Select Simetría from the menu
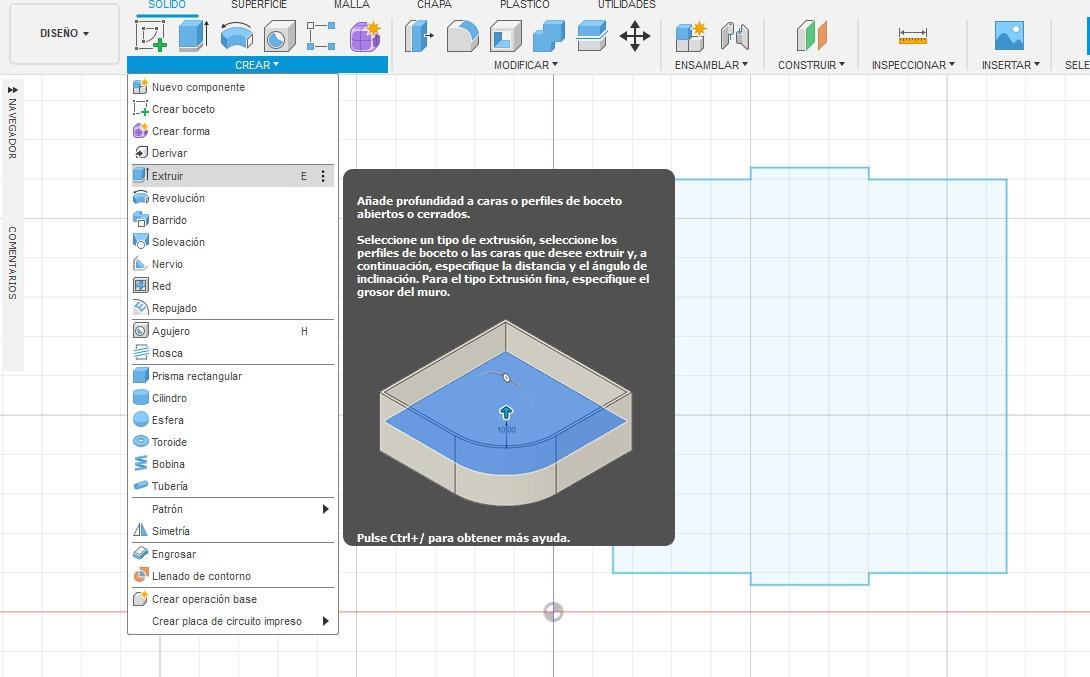The height and width of the screenshot is (677, 1090). coord(233,531)
